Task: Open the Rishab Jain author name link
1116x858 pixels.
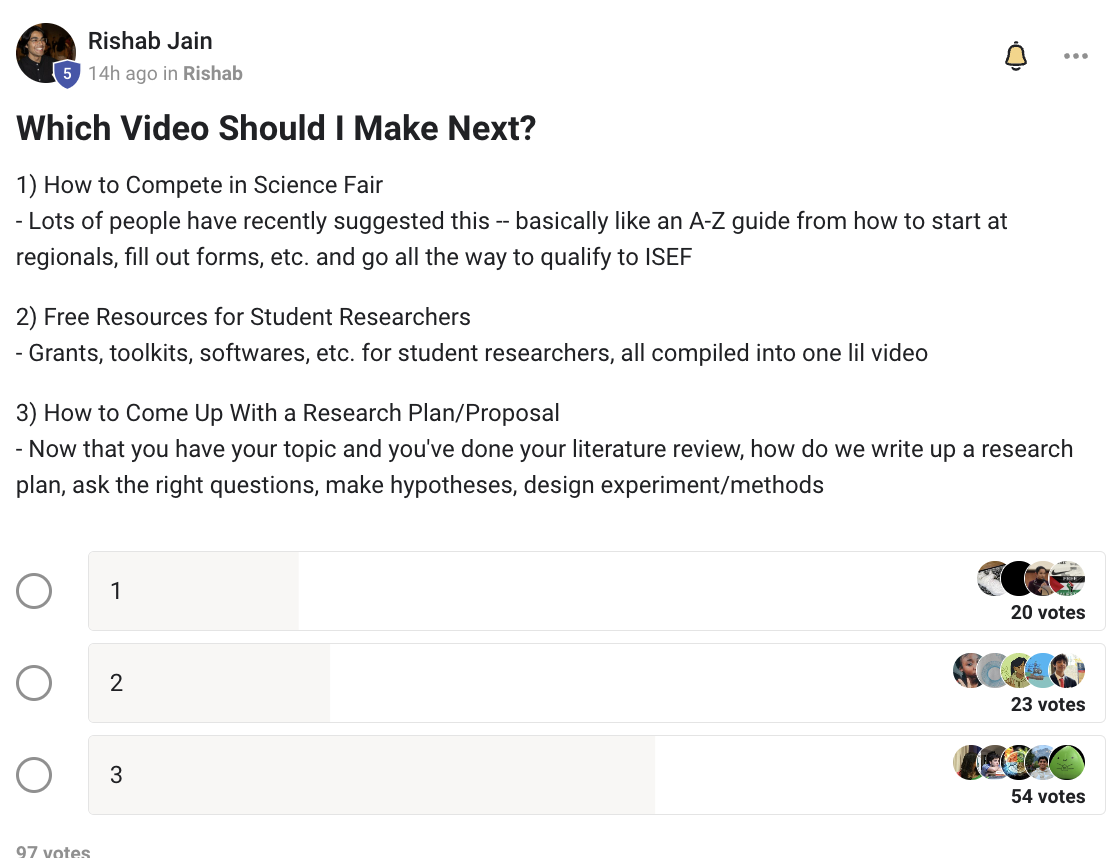Action: [150, 41]
